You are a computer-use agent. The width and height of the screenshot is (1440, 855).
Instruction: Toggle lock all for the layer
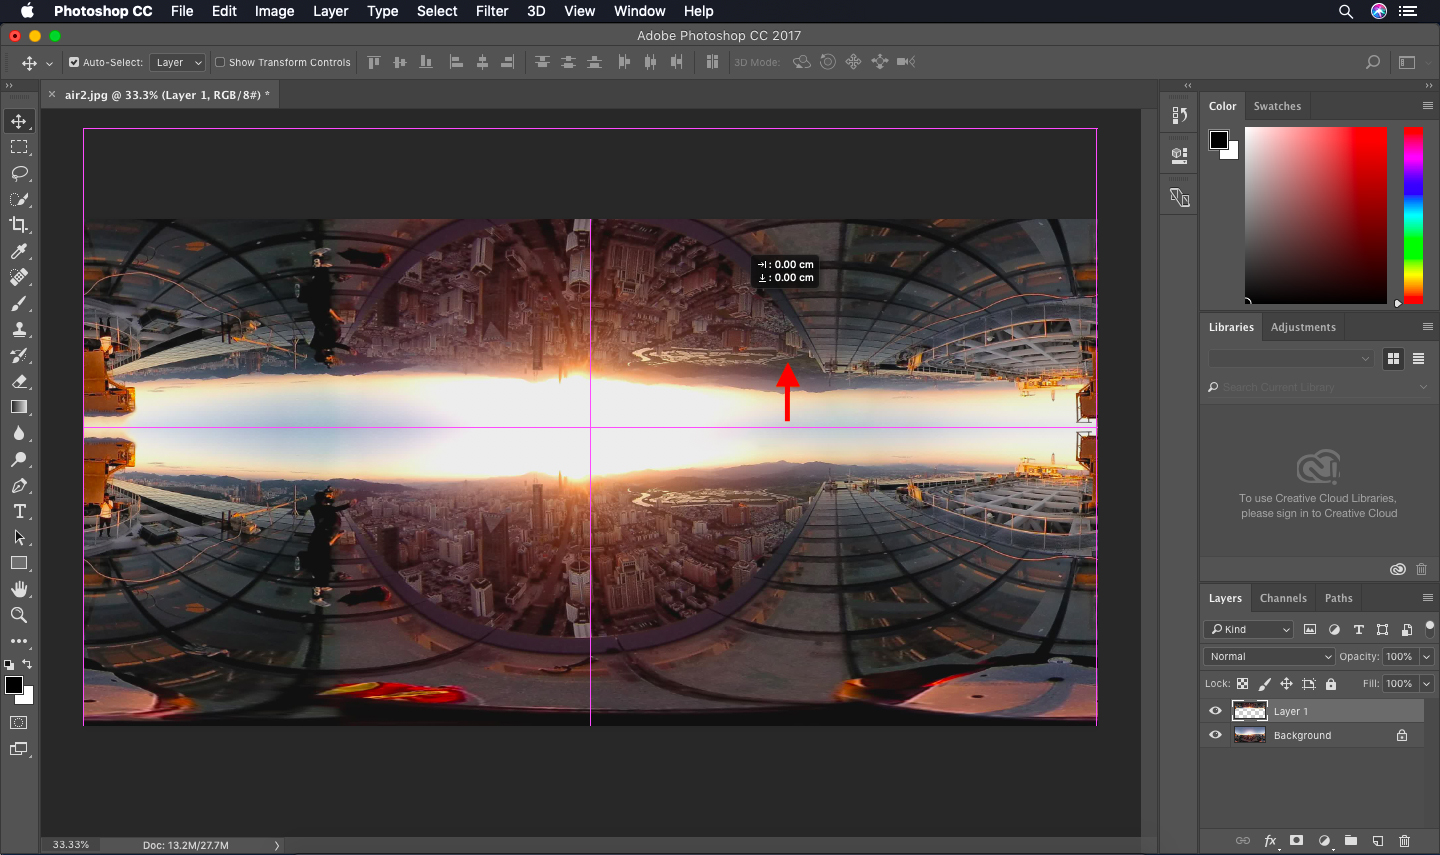click(x=1331, y=684)
